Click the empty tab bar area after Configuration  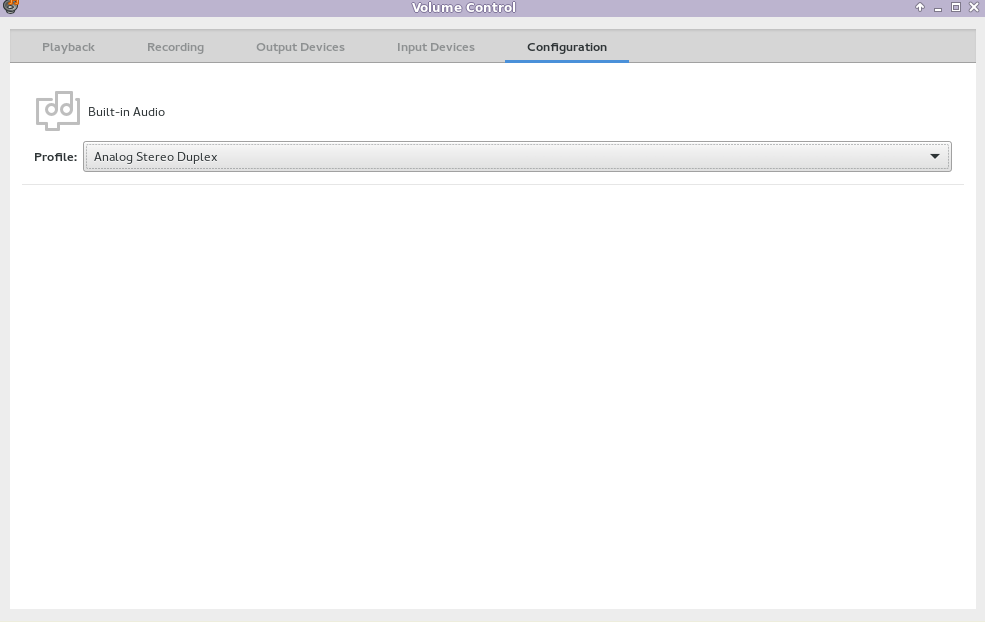(800, 47)
